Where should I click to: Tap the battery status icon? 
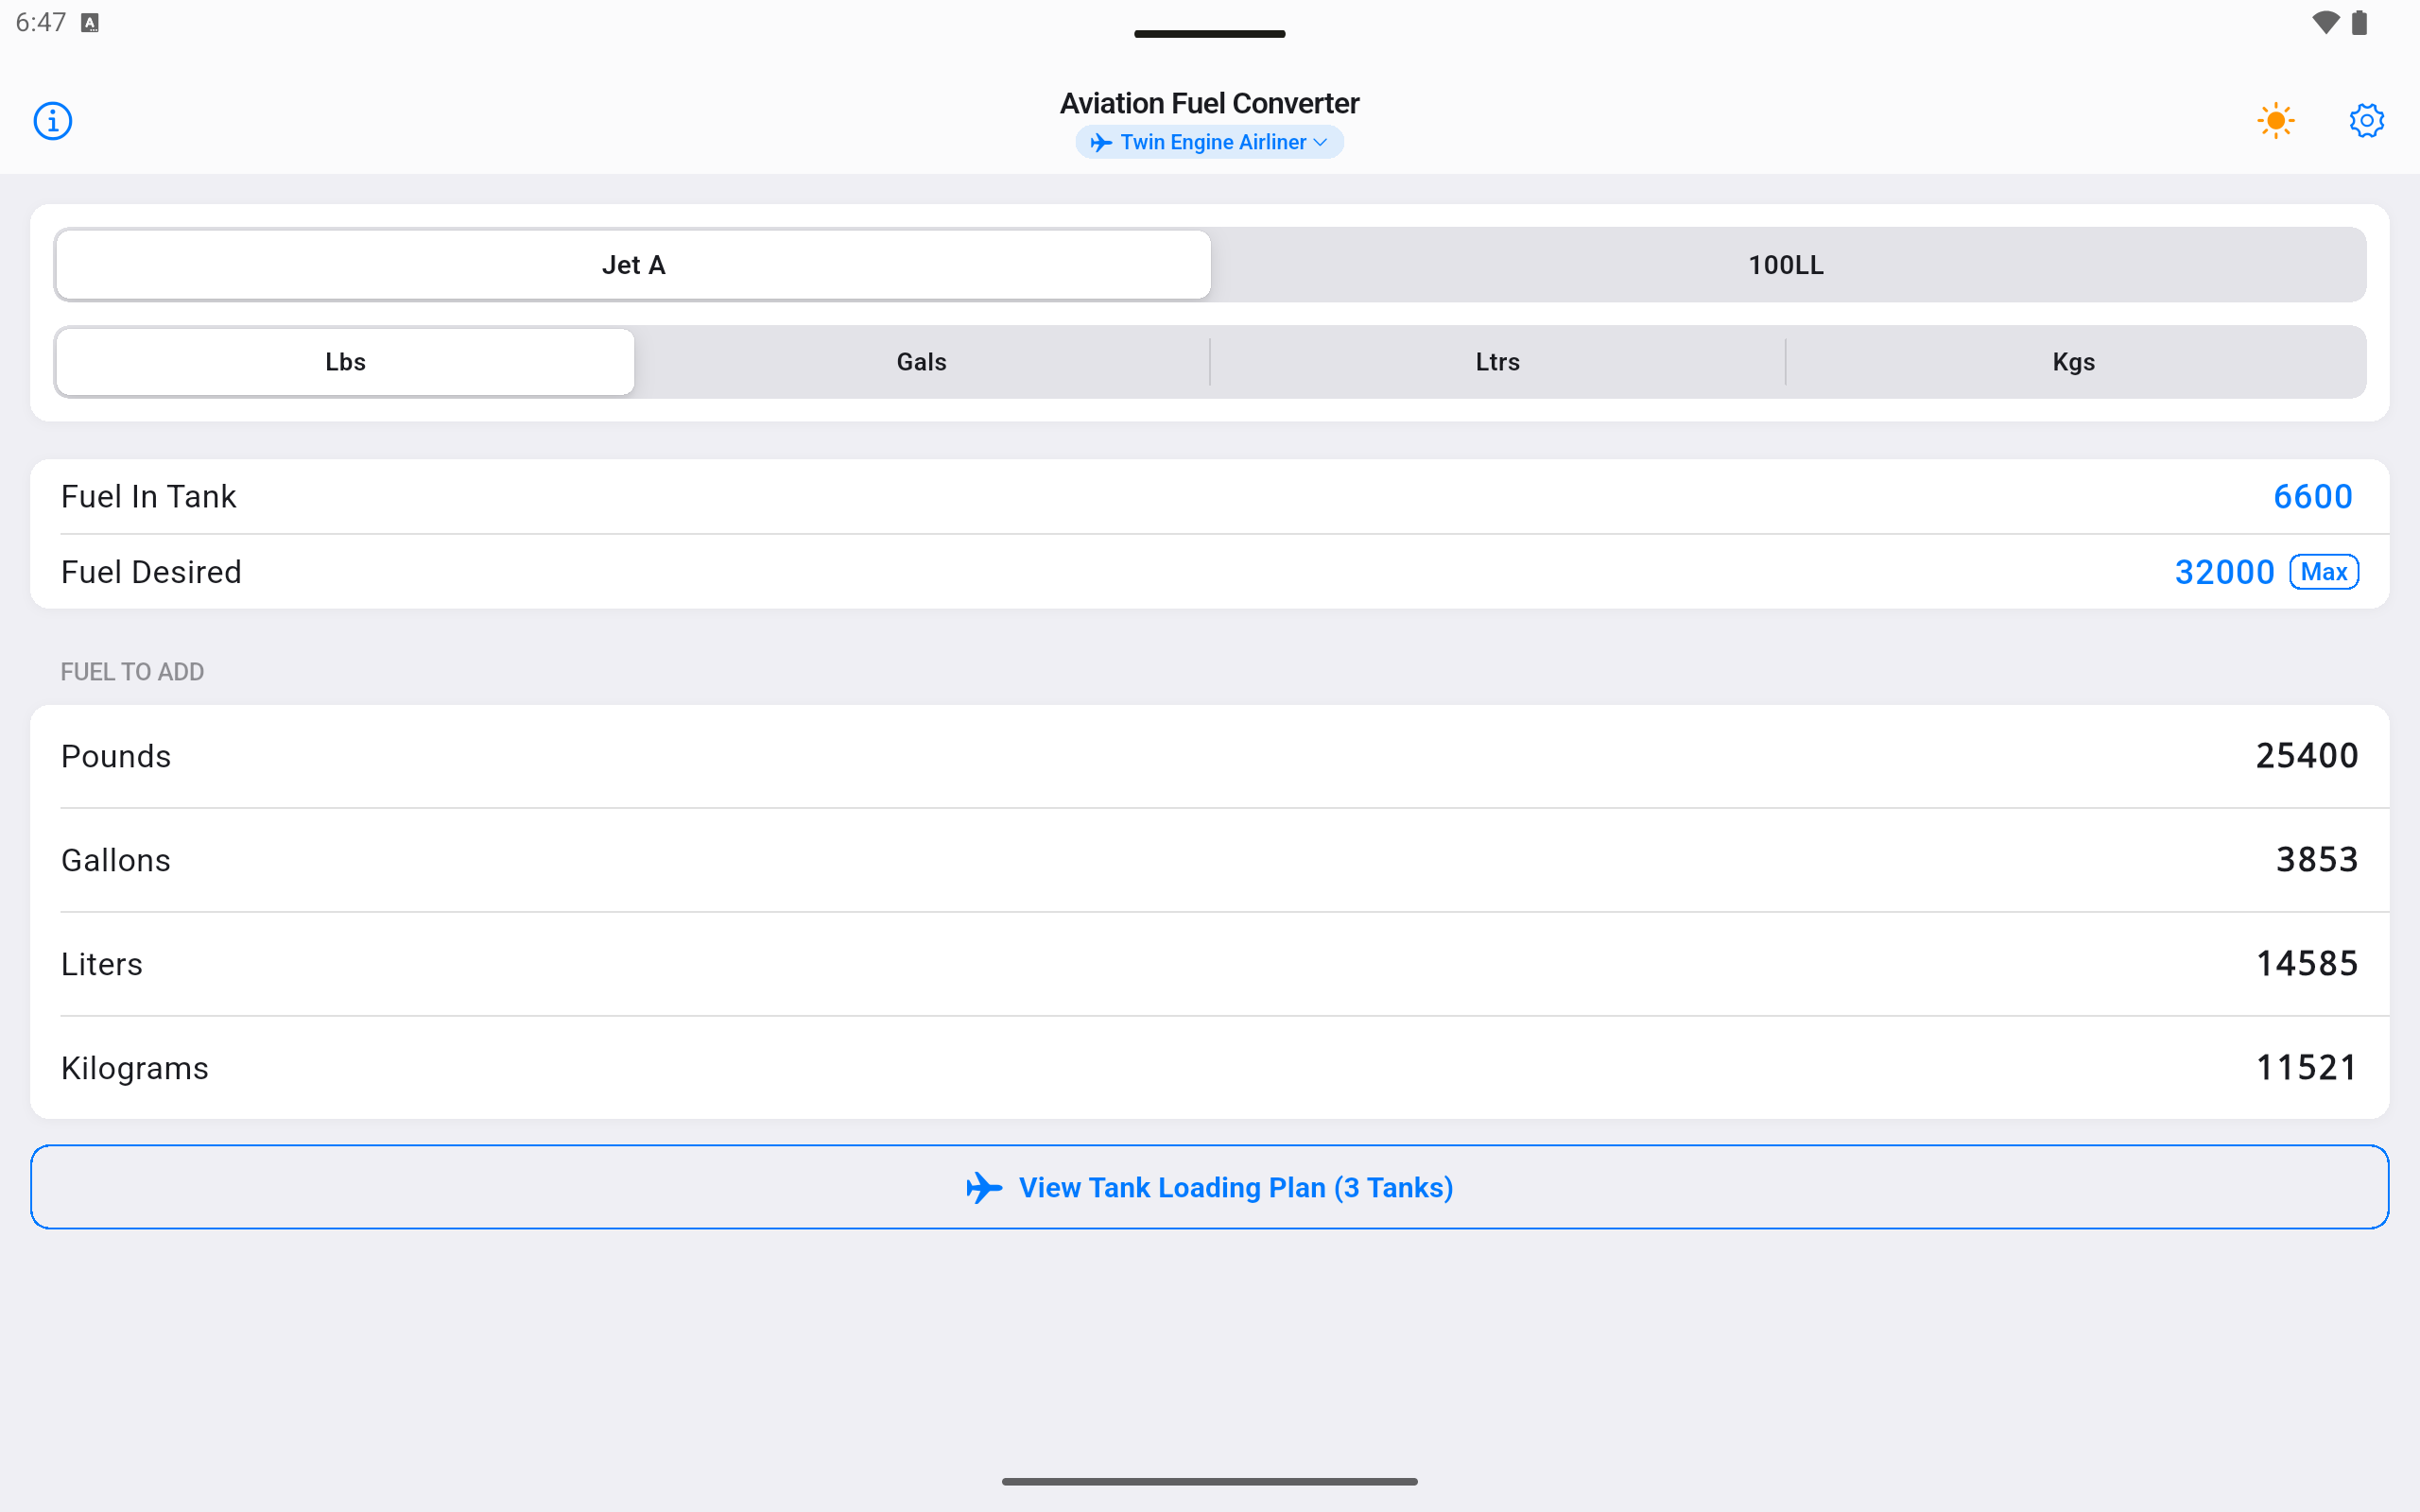point(2360,22)
